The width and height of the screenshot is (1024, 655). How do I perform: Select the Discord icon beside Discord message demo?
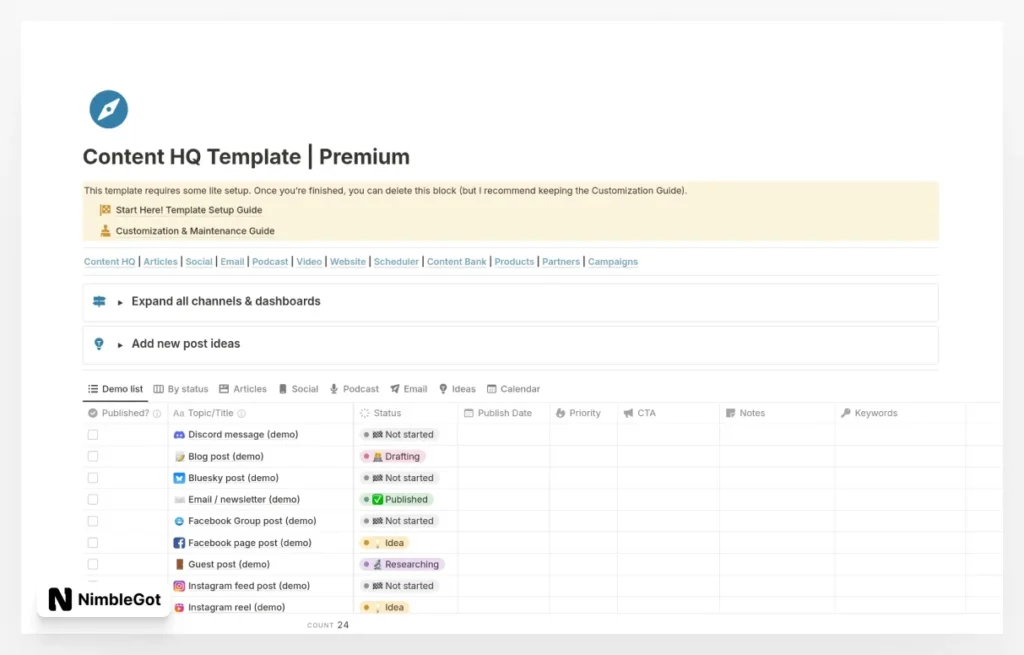pos(179,434)
